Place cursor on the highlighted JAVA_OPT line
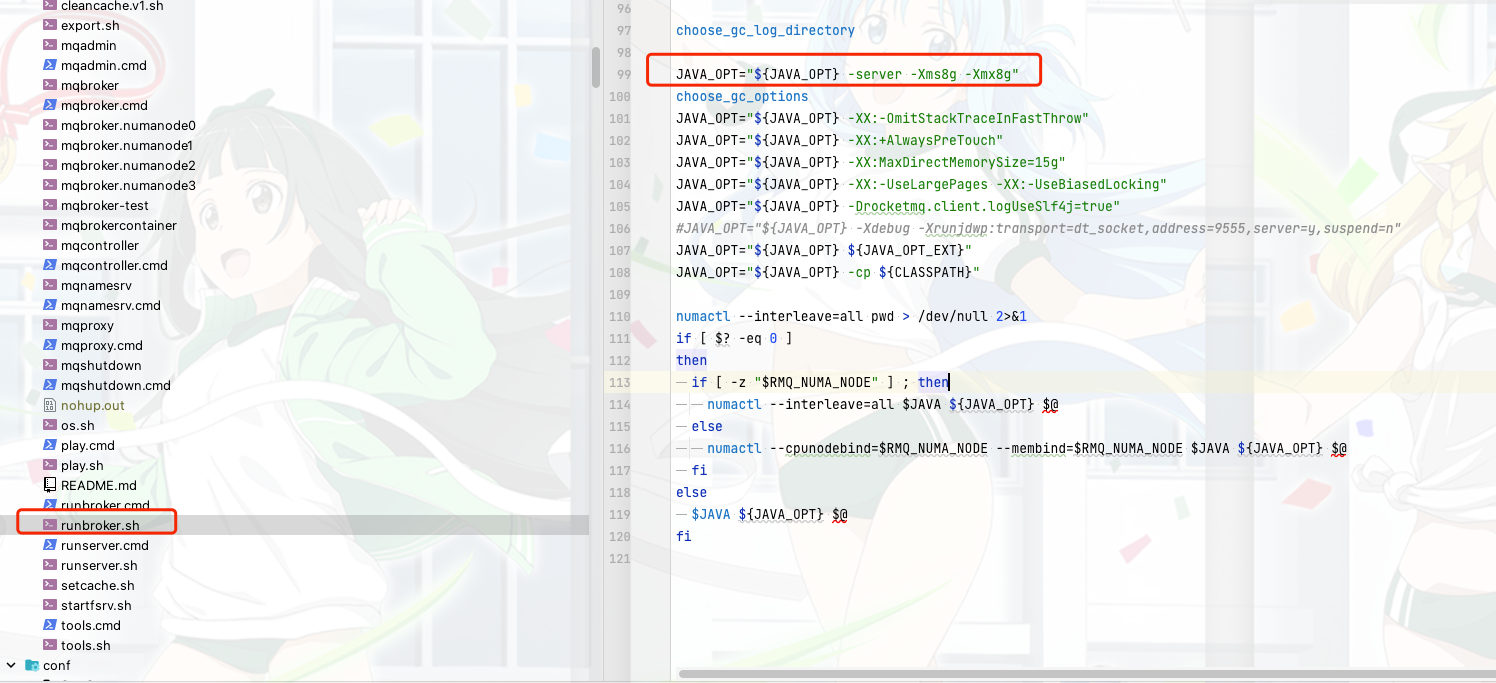 [x=845, y=72]
